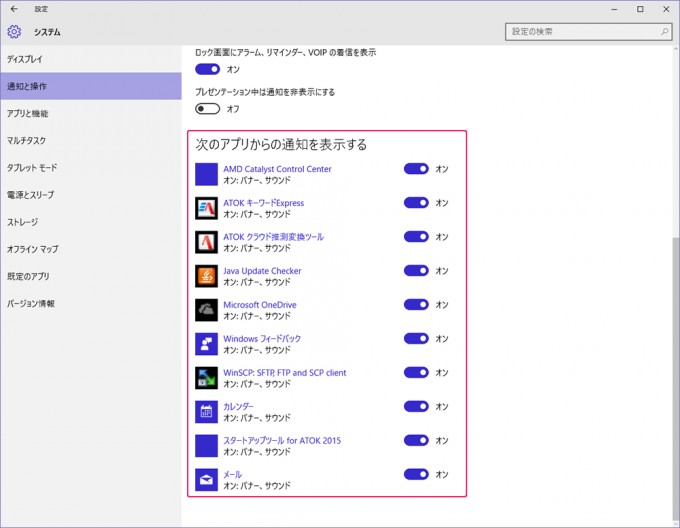Click the メール envelope icon
Image resolution: width=680 pixels, height=528 pixels.
206,479
